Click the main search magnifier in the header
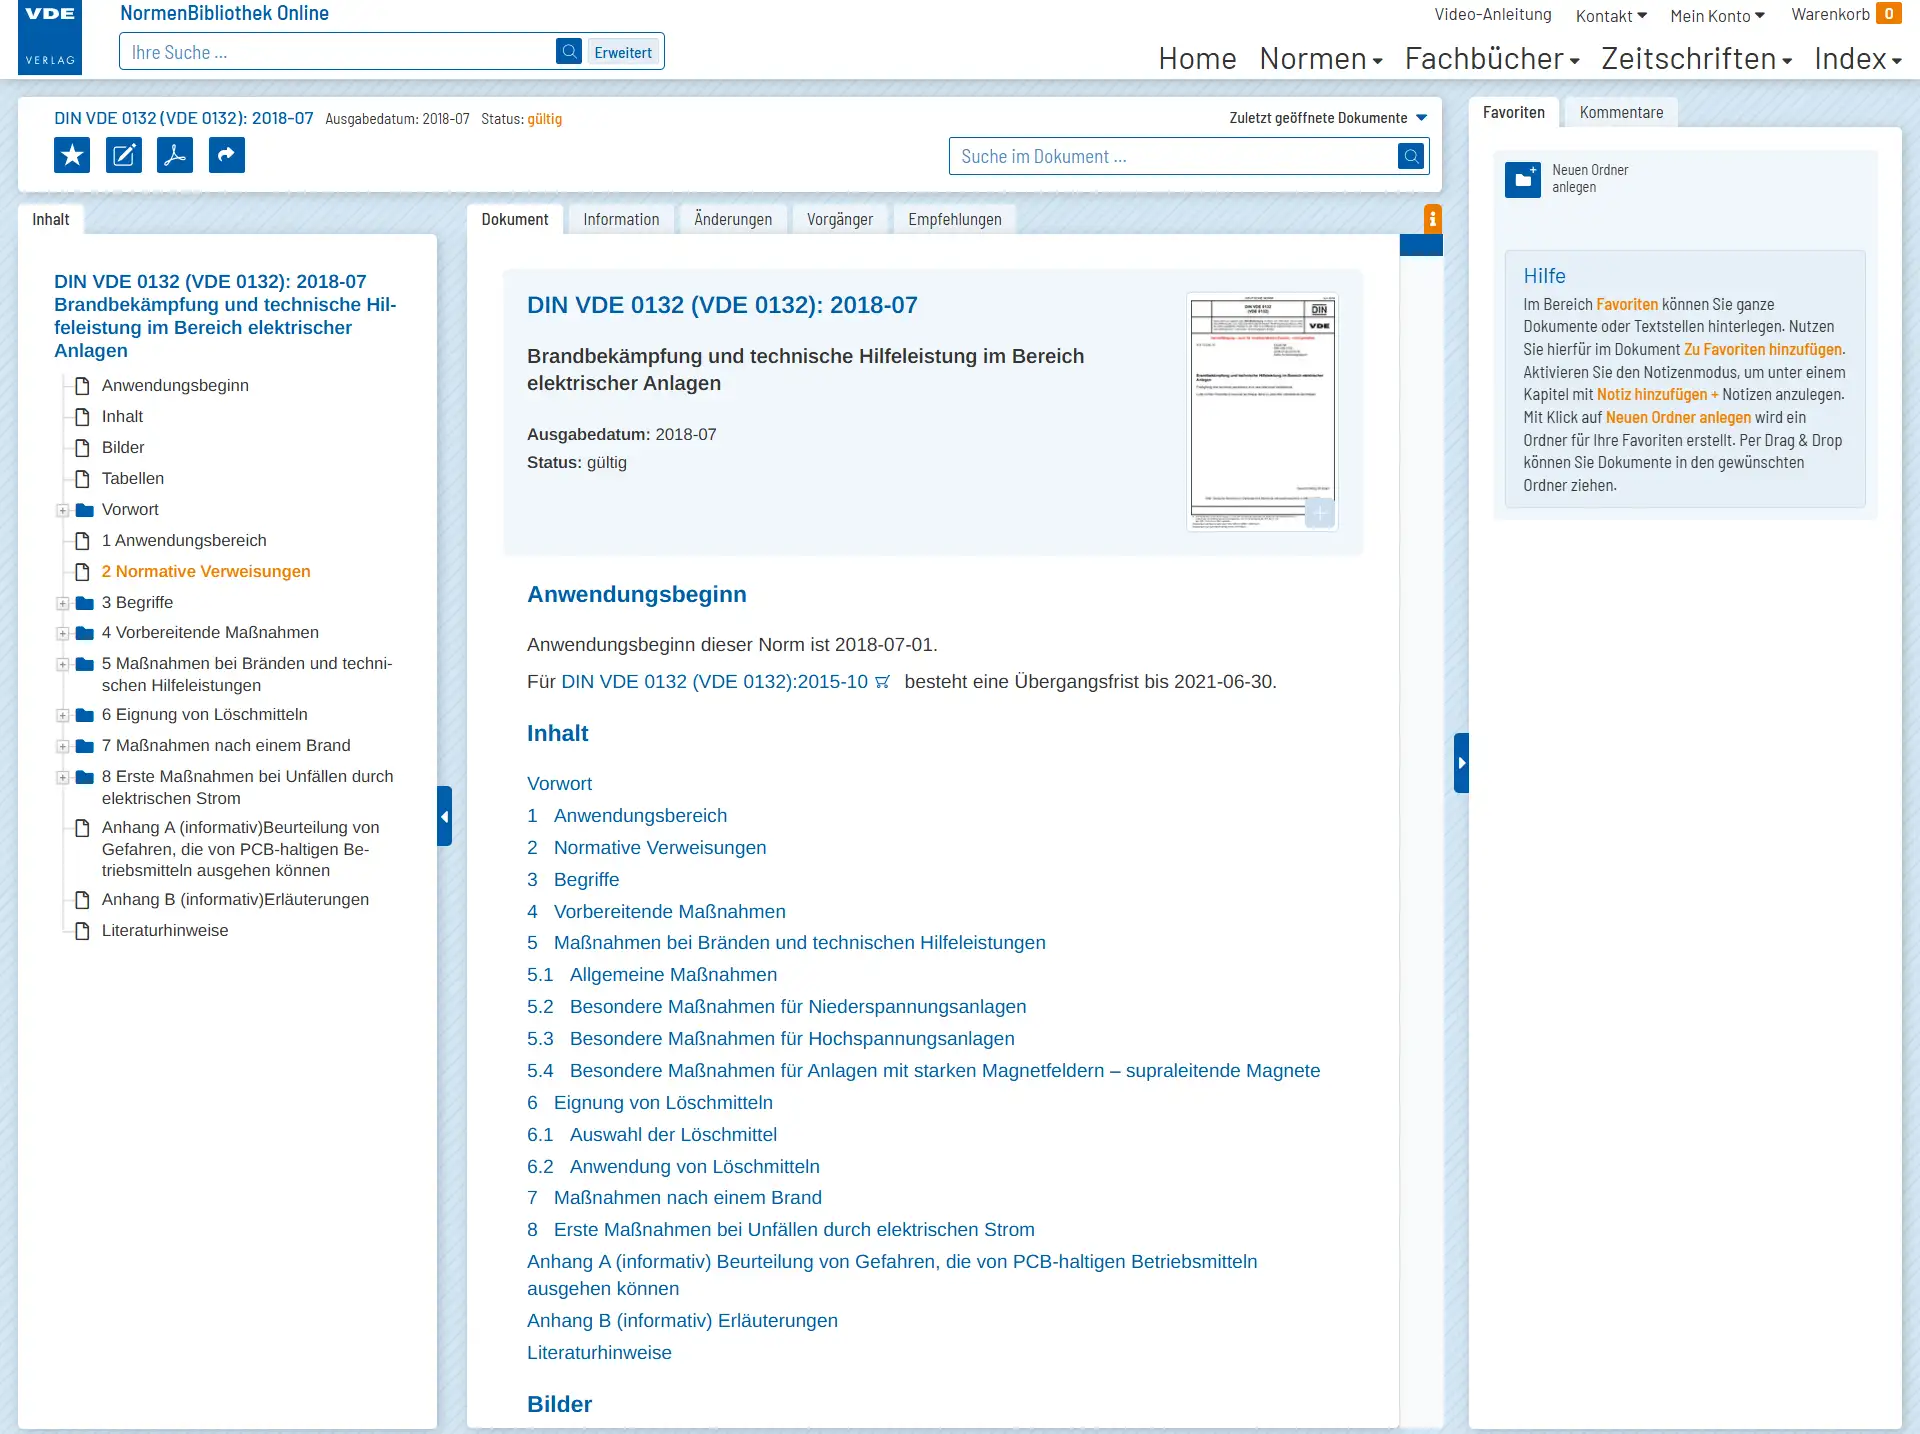The width and height of the screenshot is (1920, 1434). (x=569, y=51)
